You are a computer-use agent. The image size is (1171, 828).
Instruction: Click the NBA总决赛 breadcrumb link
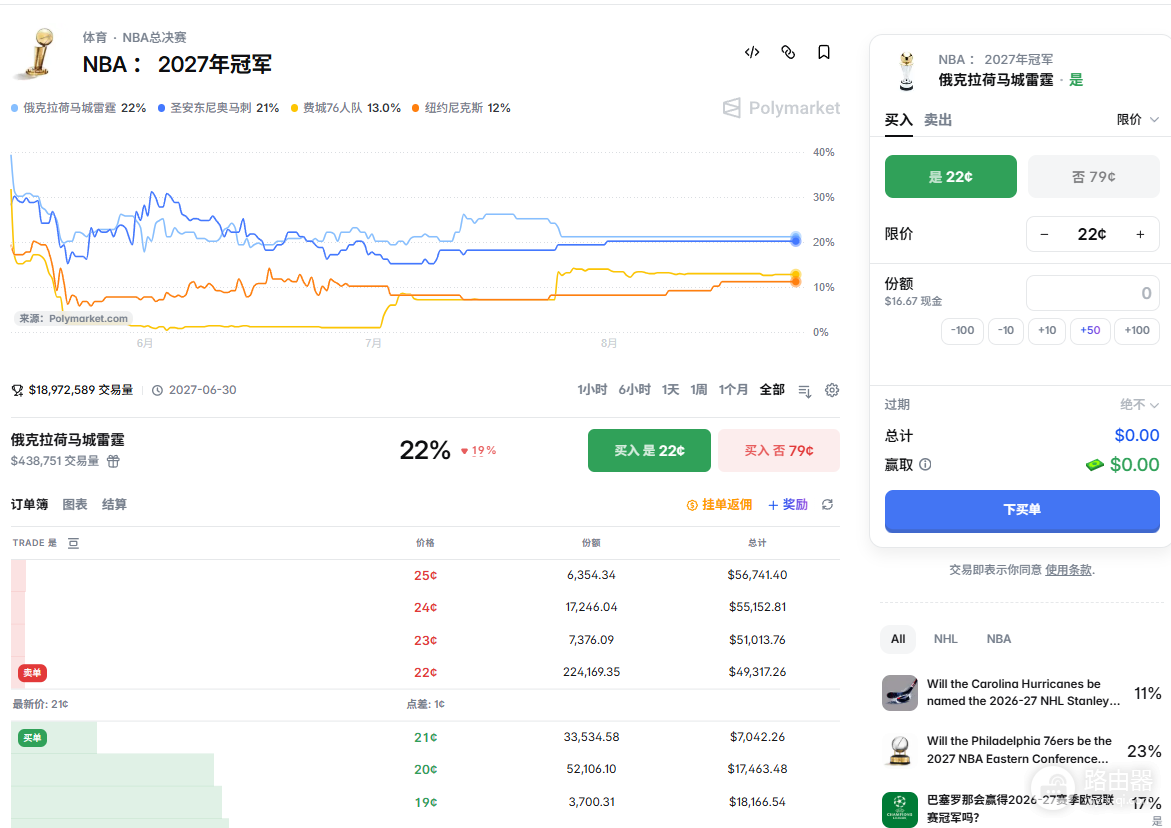click(154, 37)
